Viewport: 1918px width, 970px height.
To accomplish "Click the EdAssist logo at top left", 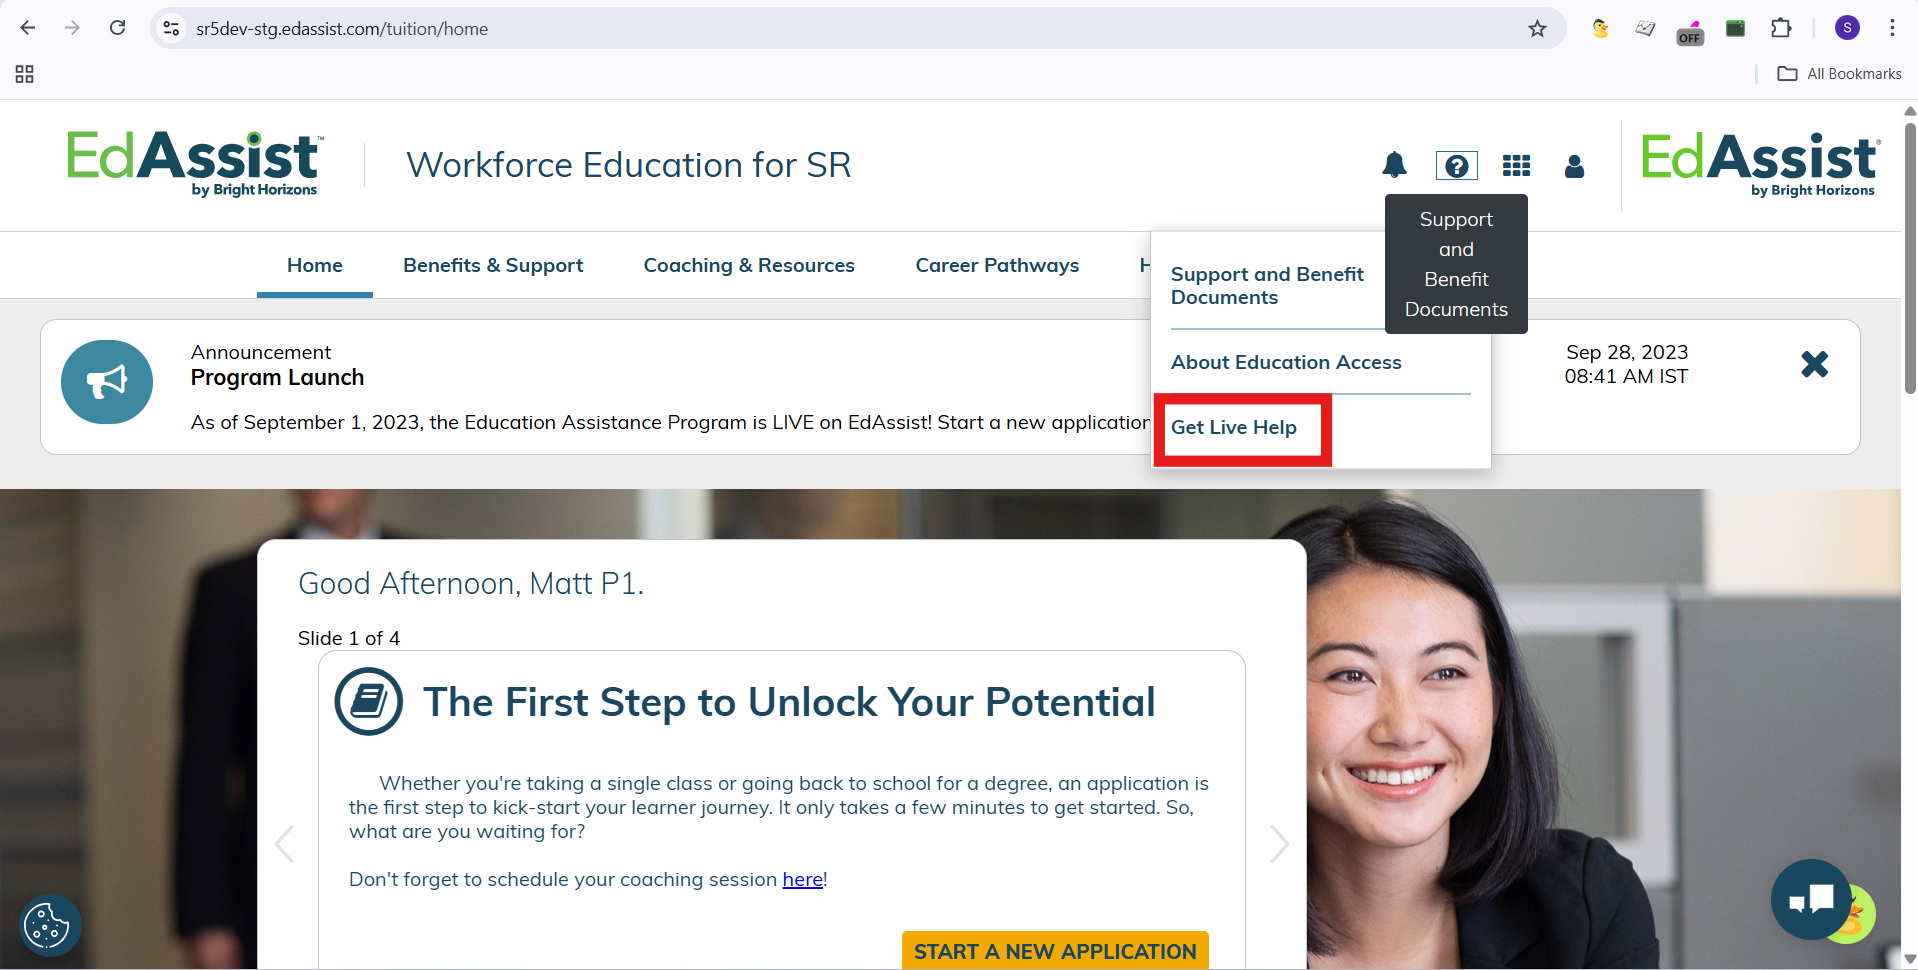I will (x=195, y=164).
